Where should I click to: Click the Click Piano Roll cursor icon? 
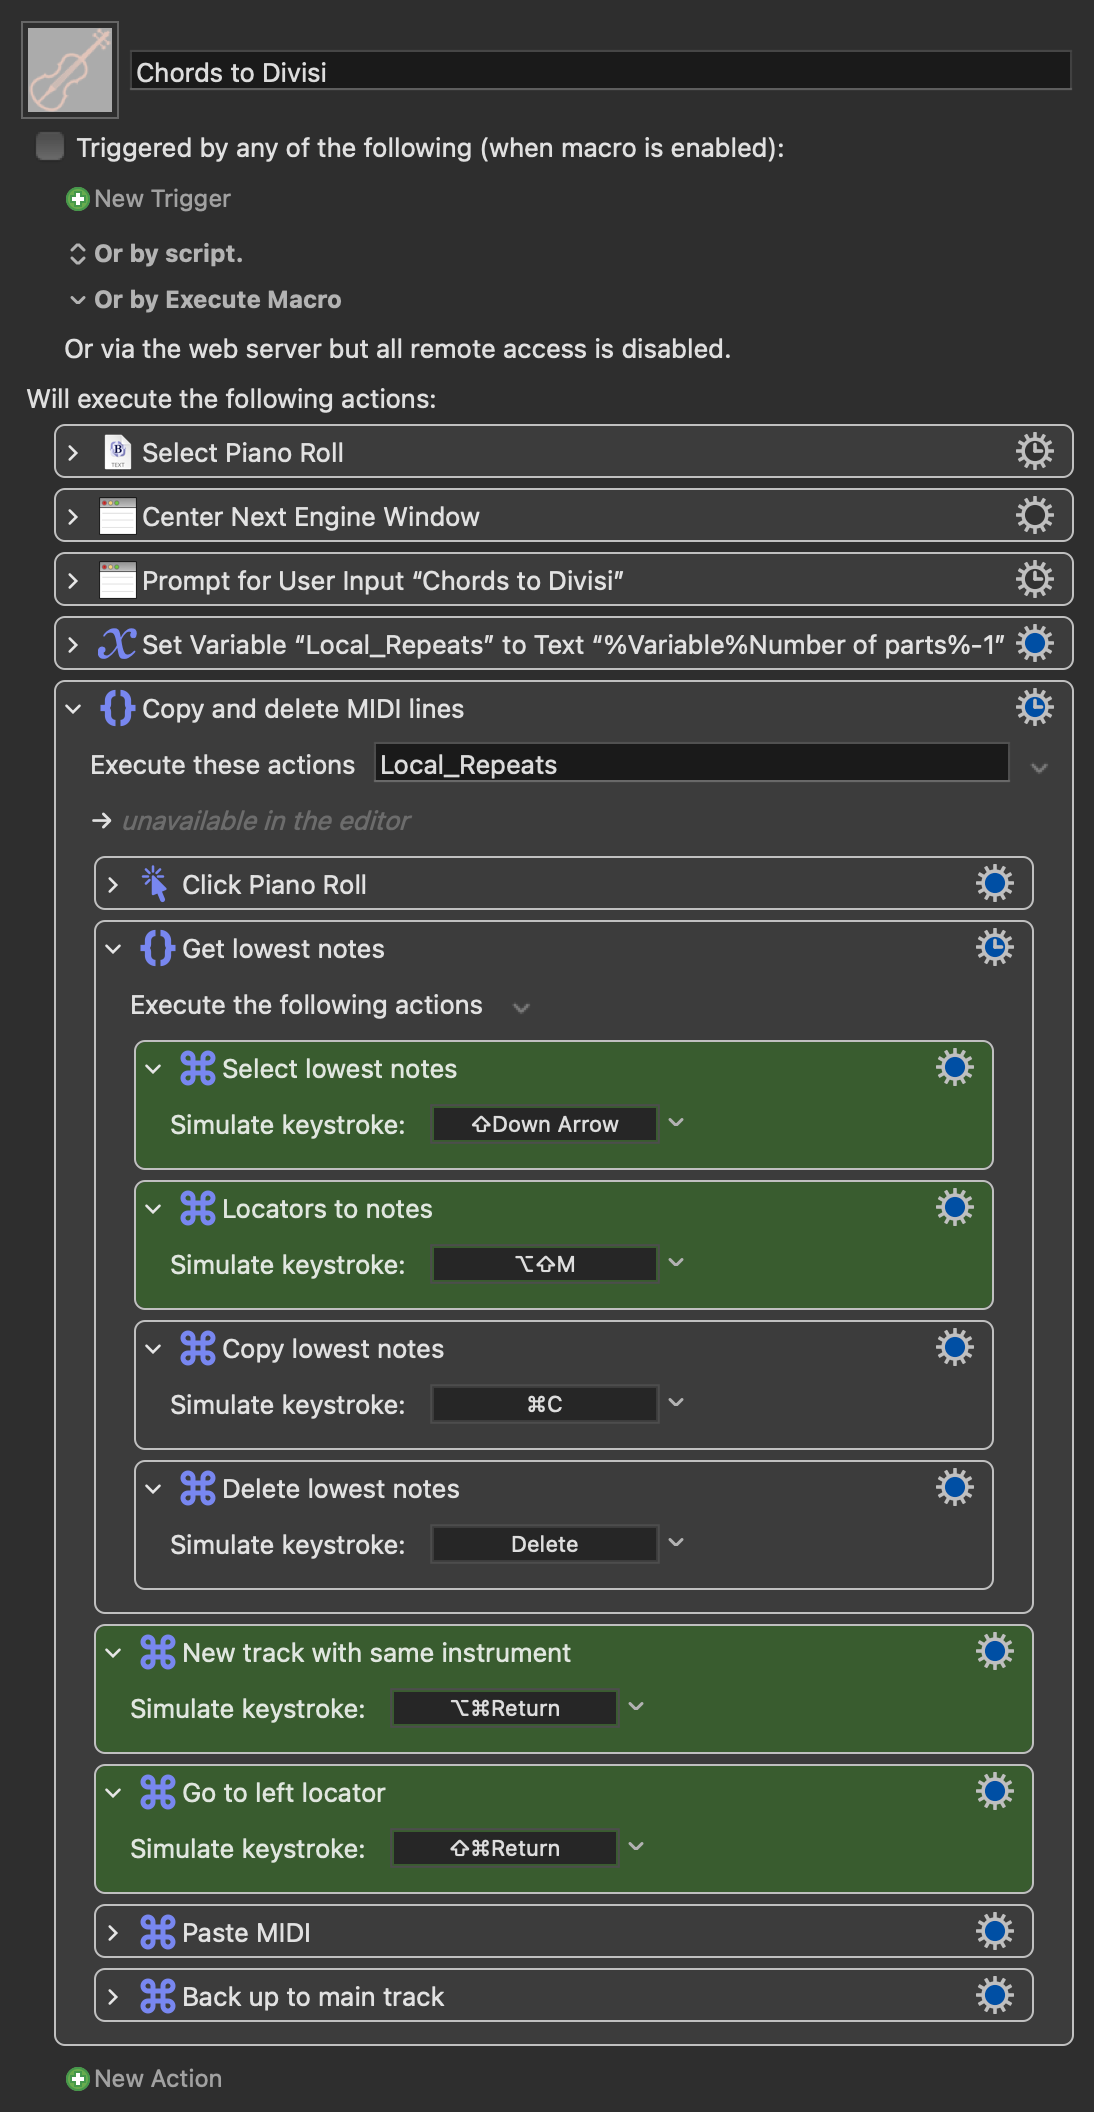155,884
